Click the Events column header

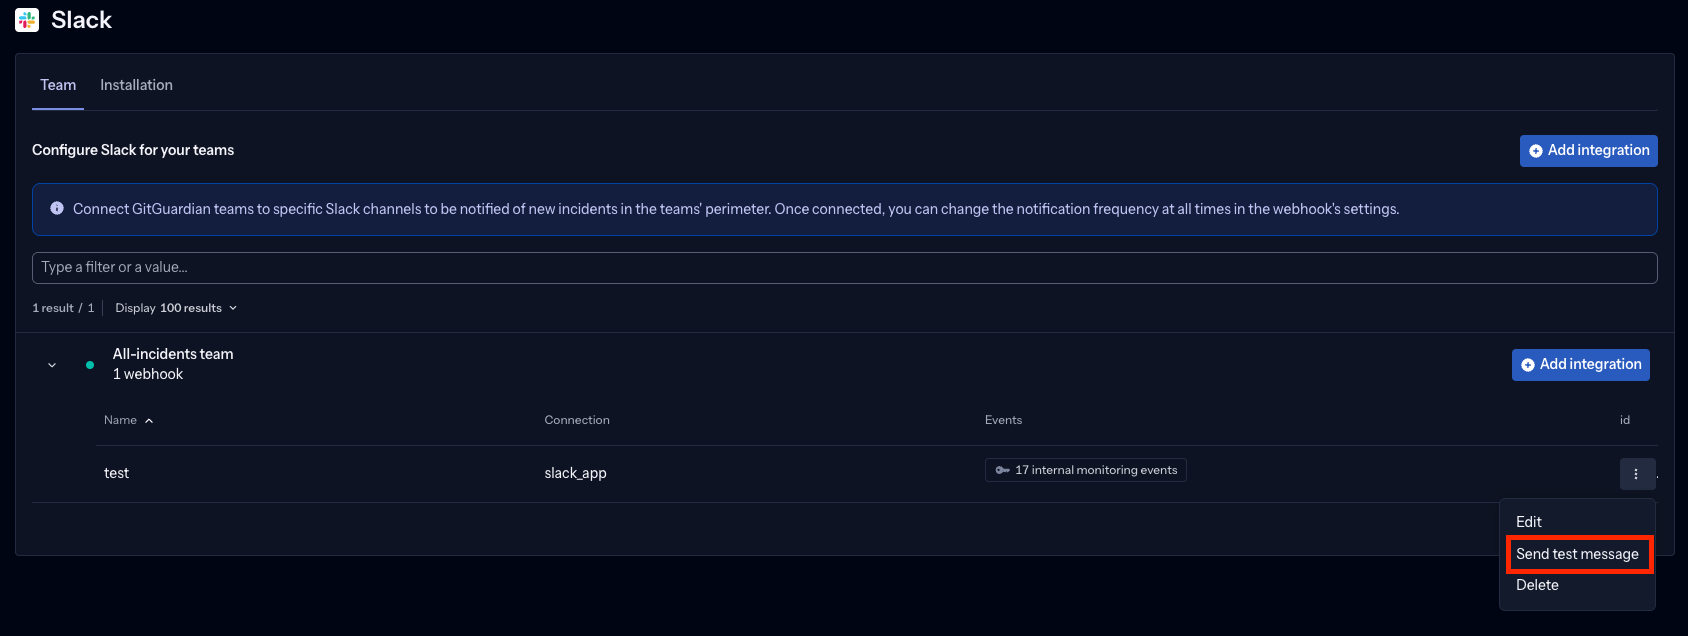pos(1003,420)
